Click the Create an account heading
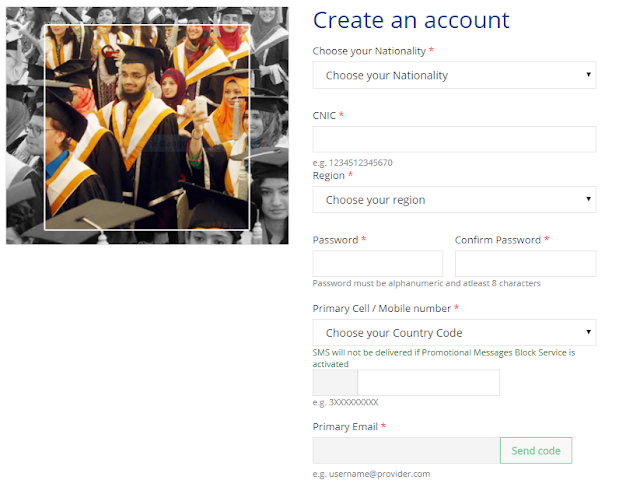The width and height of the screenshot is (640, 480). (411, 20)
